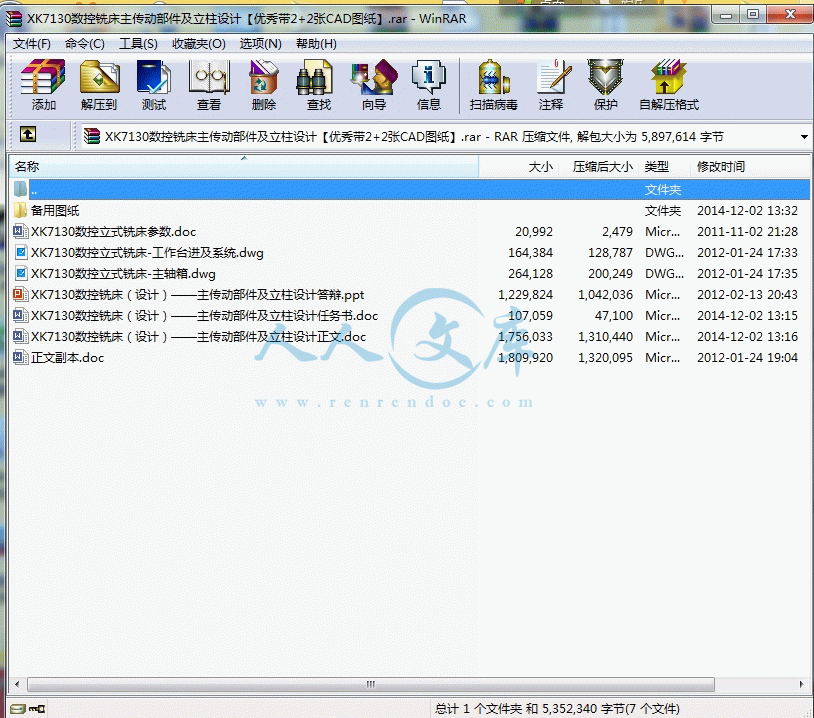The width and height of the screenshot is (814, 718).
Task: Select the 备用图纸 folder name
Action: (x=55, y=211)
